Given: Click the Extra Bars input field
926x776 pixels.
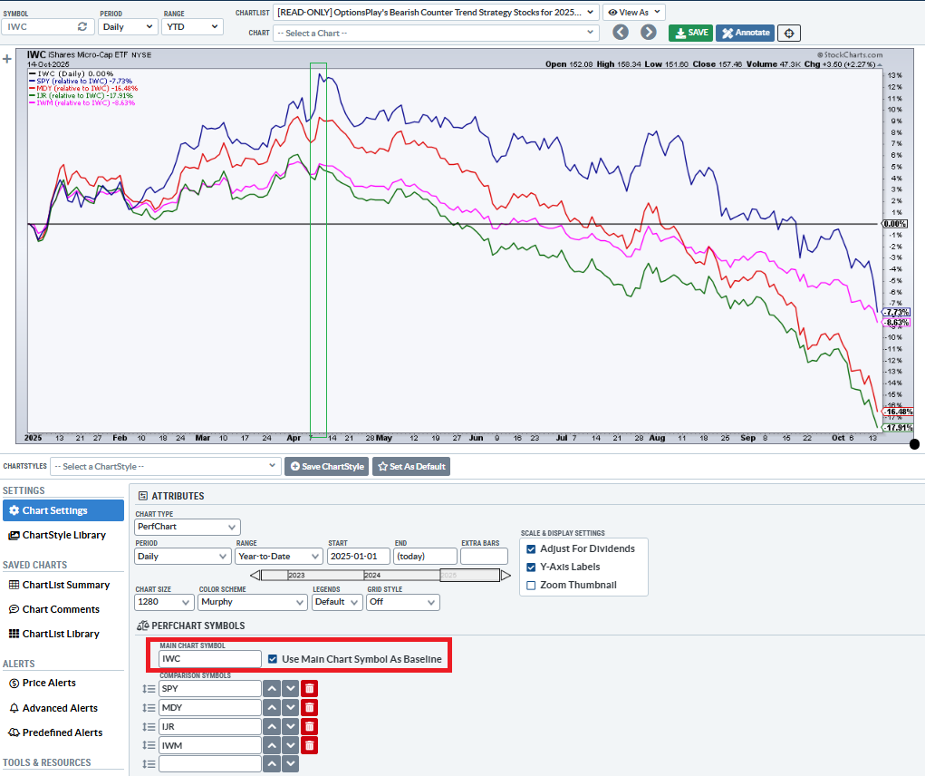Looking at the screenshot, I should [x=484, y=556].
